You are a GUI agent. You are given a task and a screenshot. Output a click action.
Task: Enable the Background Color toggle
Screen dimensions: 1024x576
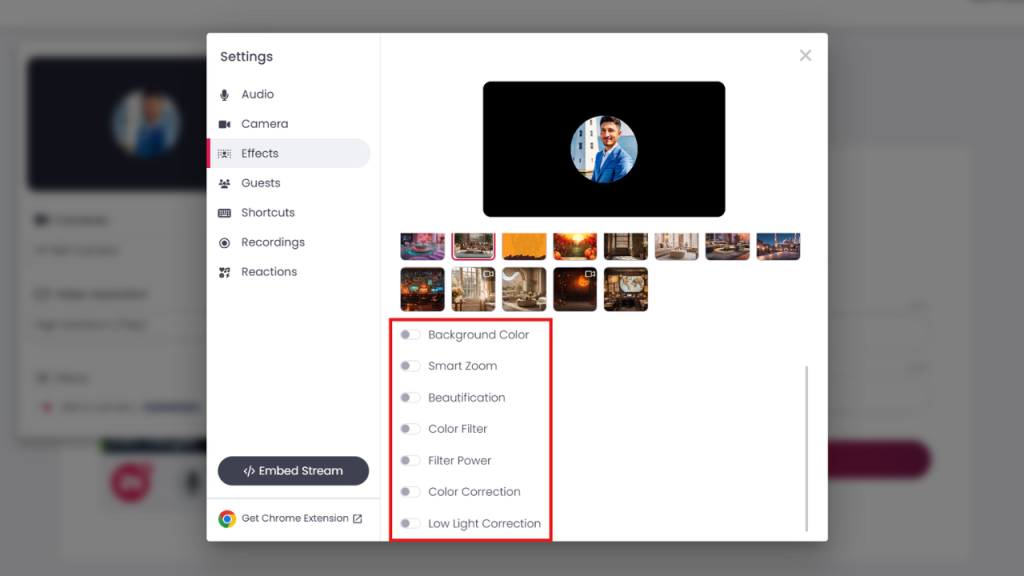coord(409,334)
